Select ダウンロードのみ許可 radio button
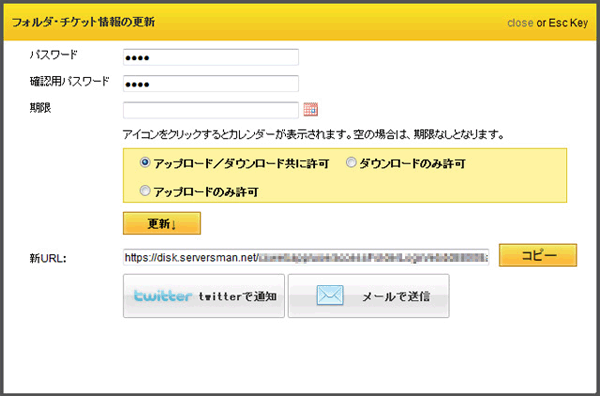The height and width of the screenshot is (396, 600). click(x=351, y=163)
